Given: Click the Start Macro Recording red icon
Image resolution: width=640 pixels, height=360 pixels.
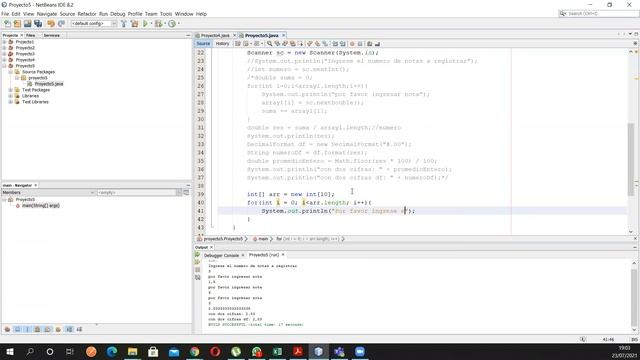Looking at the screenshot, I should coord(352,44).
